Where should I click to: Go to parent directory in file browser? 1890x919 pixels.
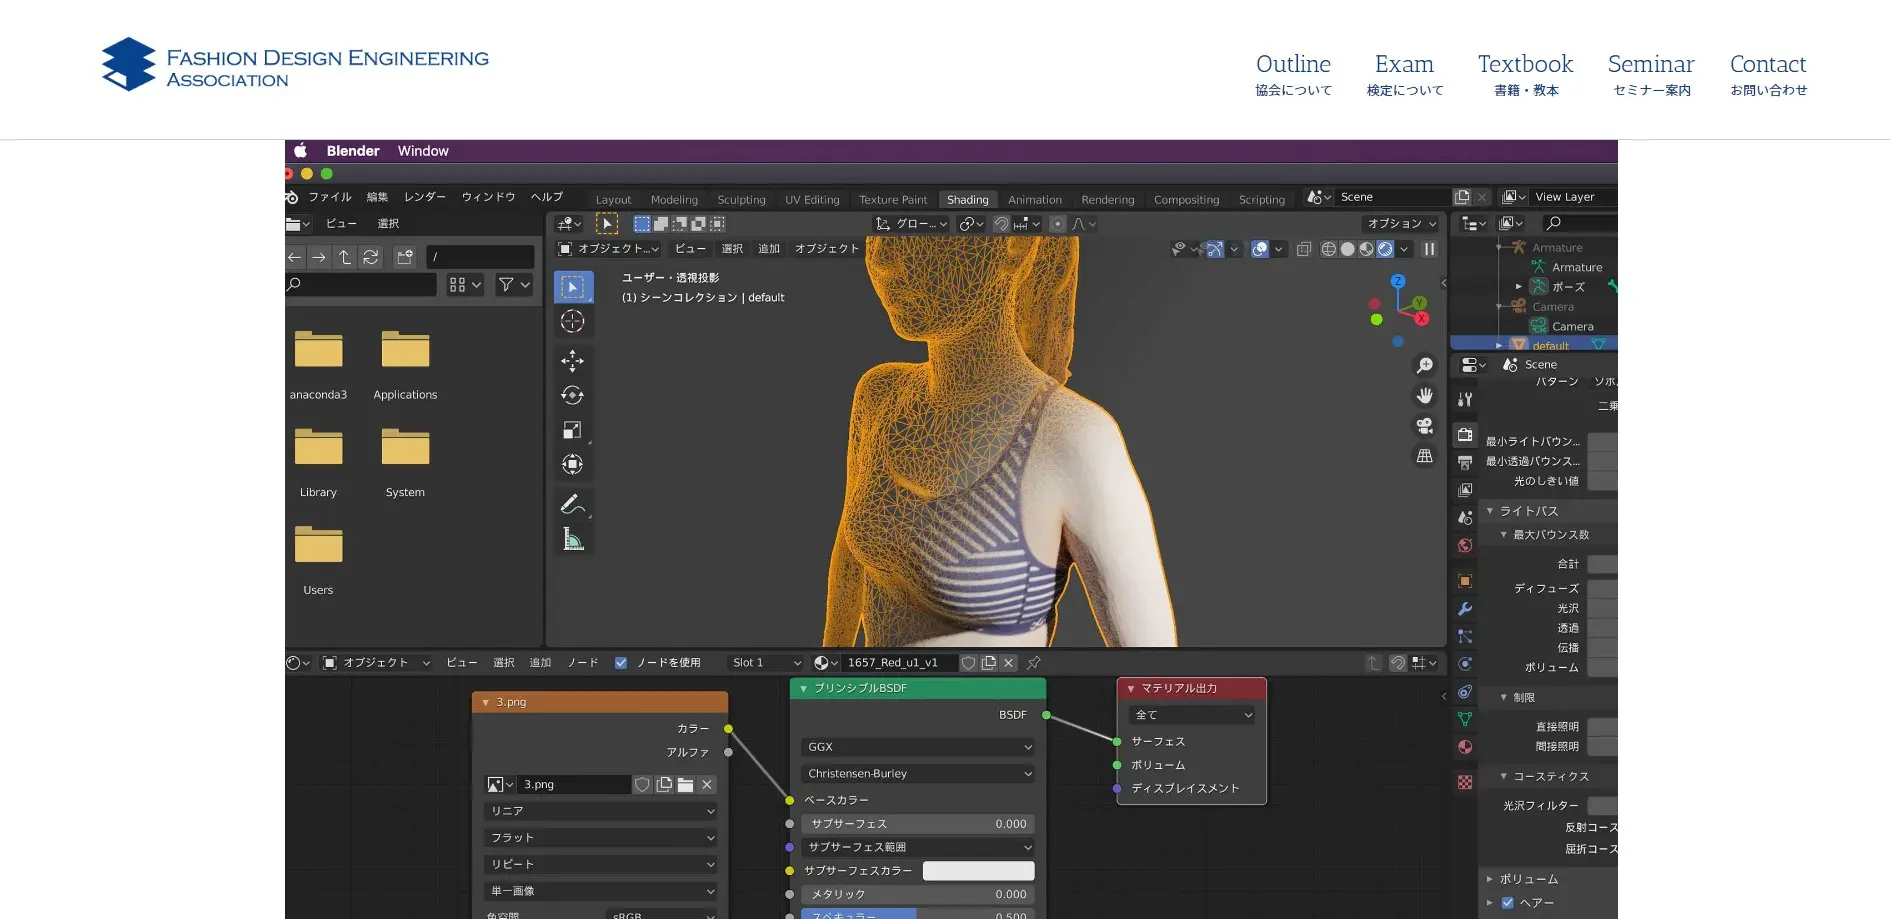coord(345,257)
